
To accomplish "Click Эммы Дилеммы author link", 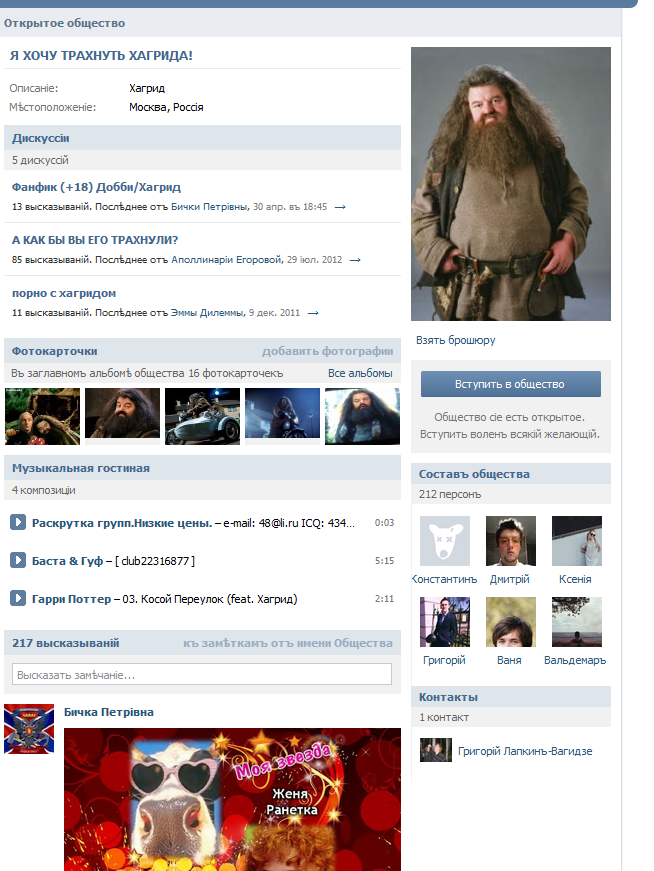I will (x=207, y=313).
